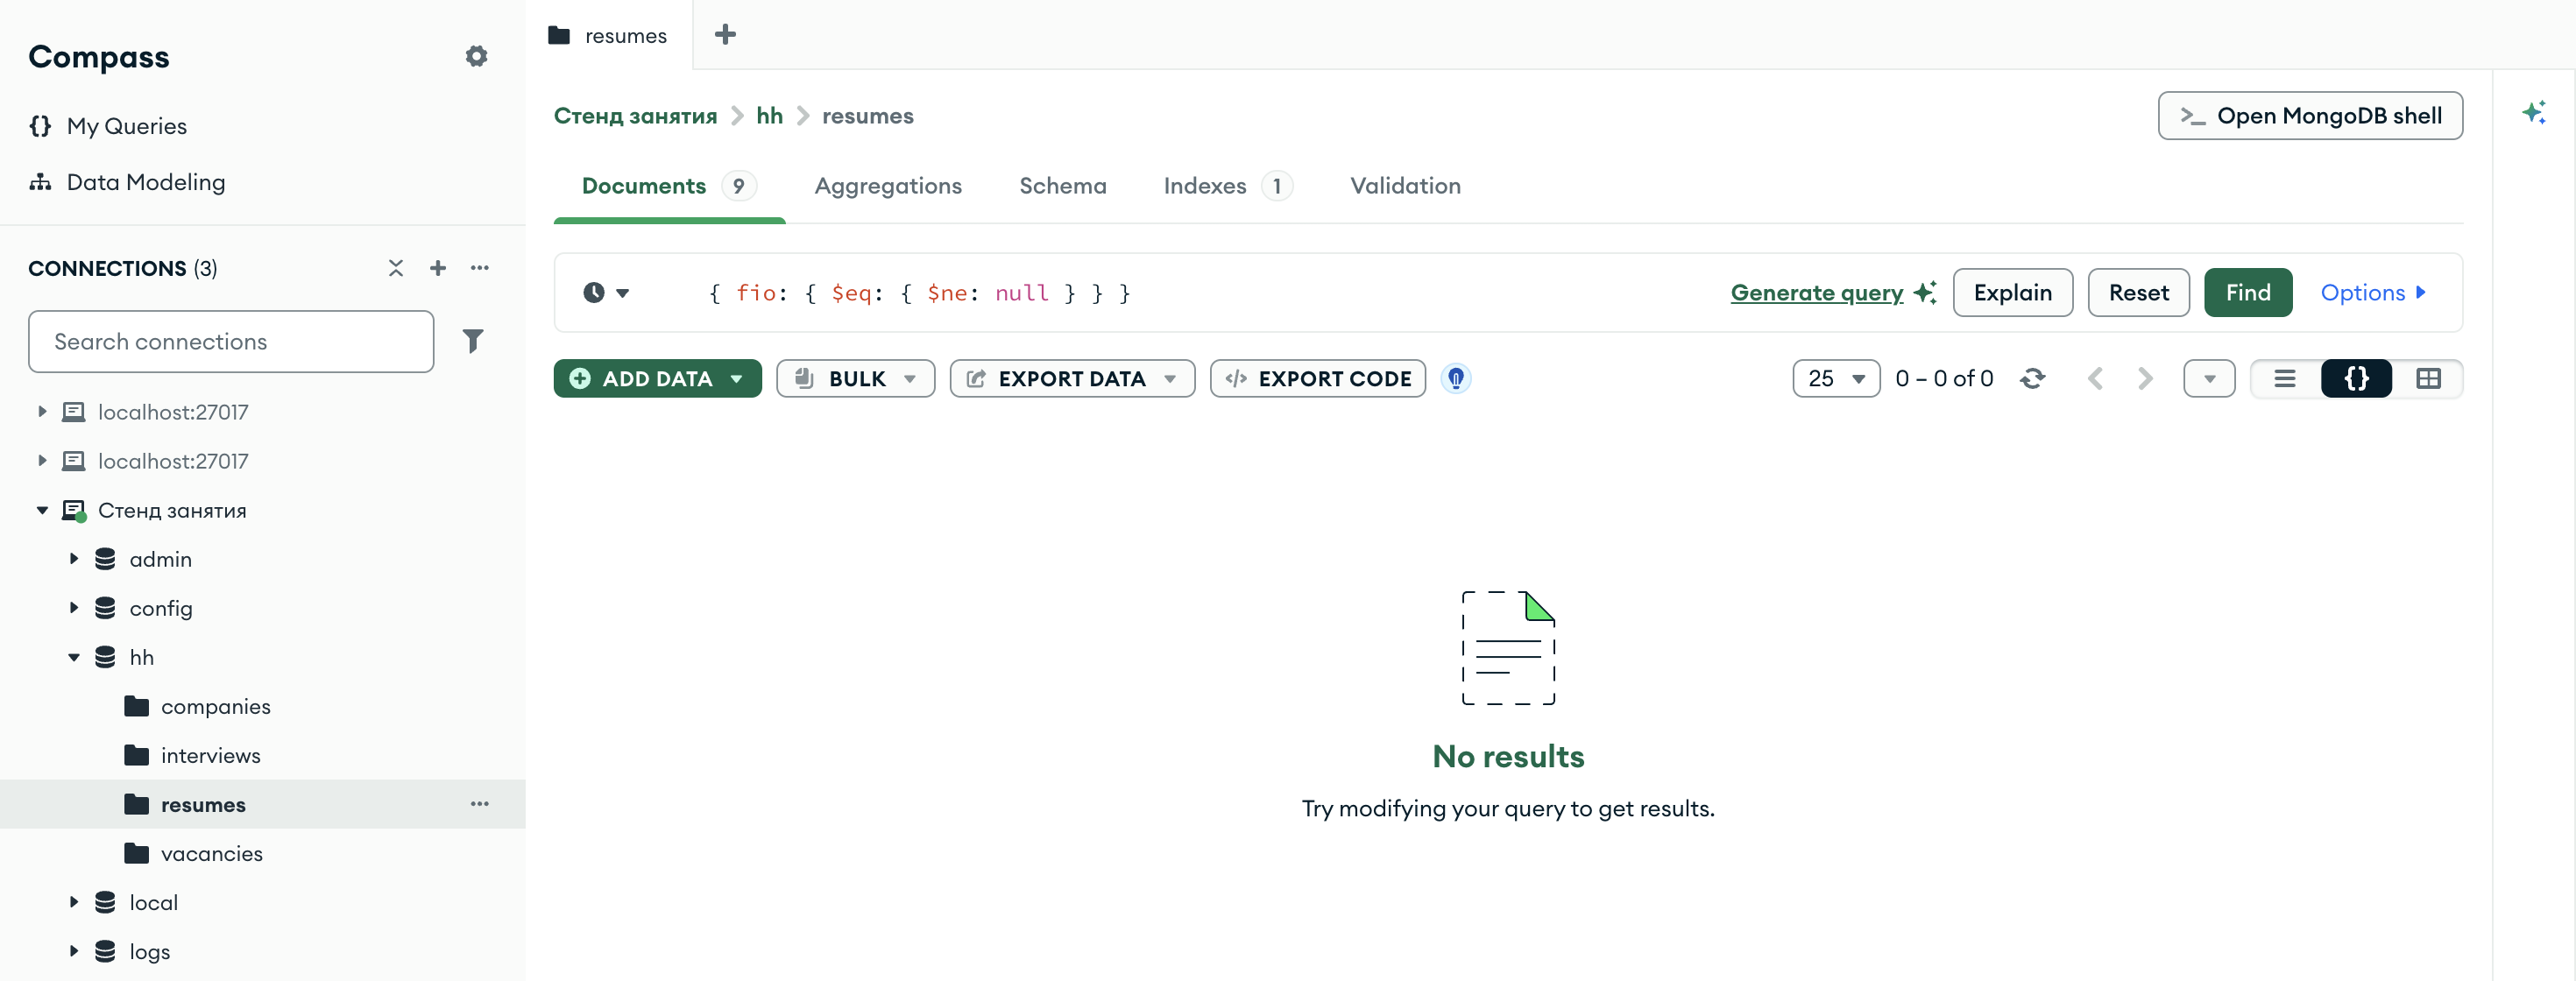
Task: Switch to Indexes tab
Action: coord(1228,186)
